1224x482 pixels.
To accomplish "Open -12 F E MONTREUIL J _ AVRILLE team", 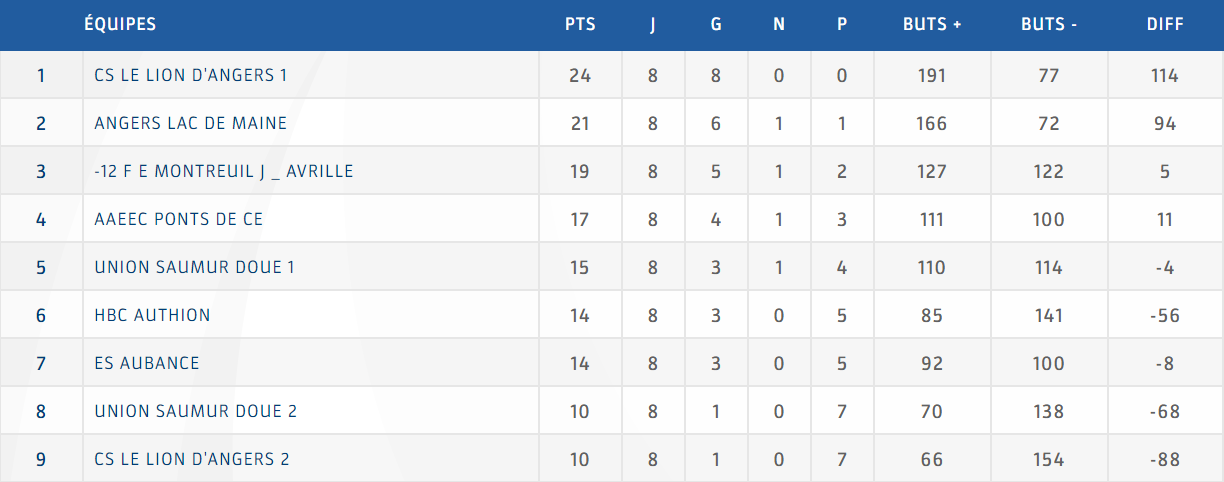I will tap(223, 171).
